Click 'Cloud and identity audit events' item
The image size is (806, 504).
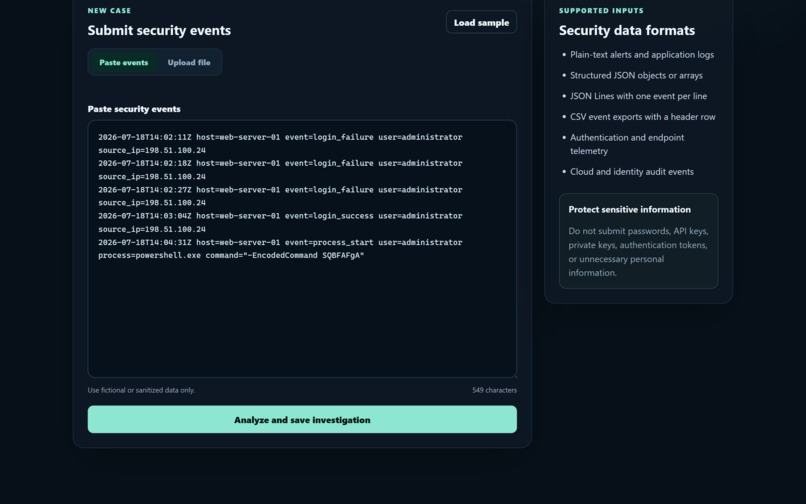click(632, 172)
